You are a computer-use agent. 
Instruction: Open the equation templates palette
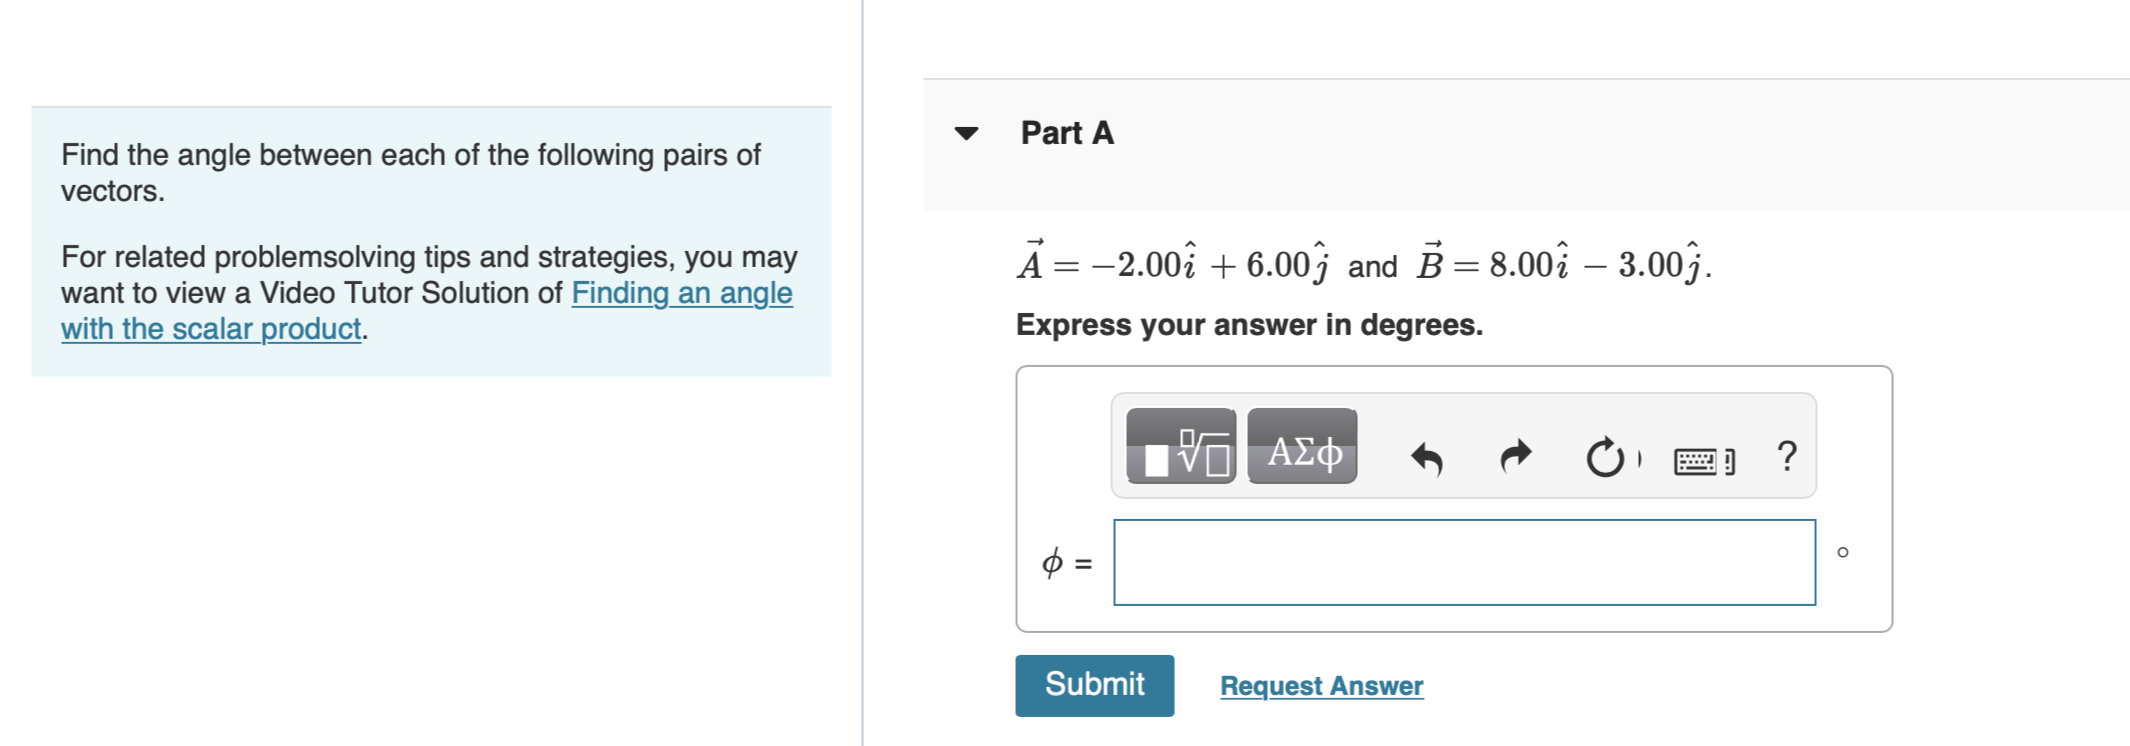click(x=1183, y=450)
